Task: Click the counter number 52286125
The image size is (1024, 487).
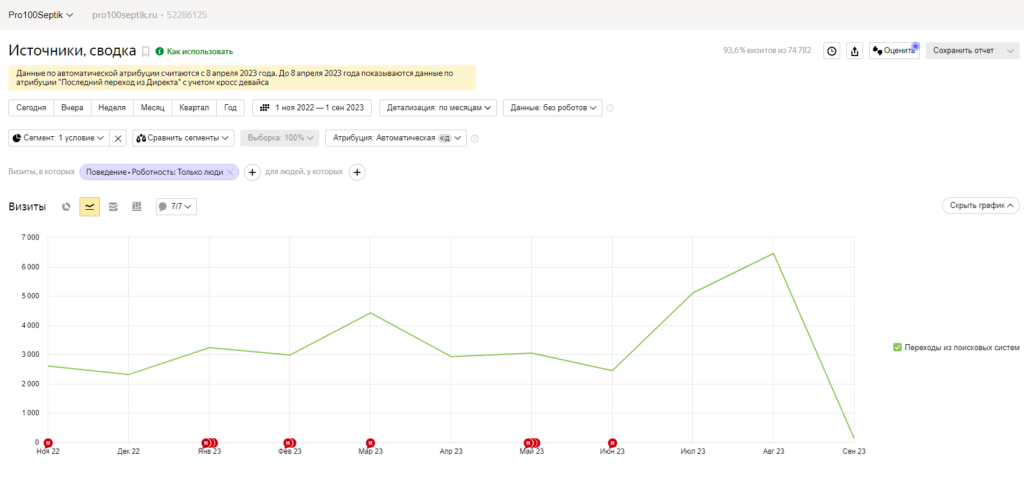Action: pos(187,14)
